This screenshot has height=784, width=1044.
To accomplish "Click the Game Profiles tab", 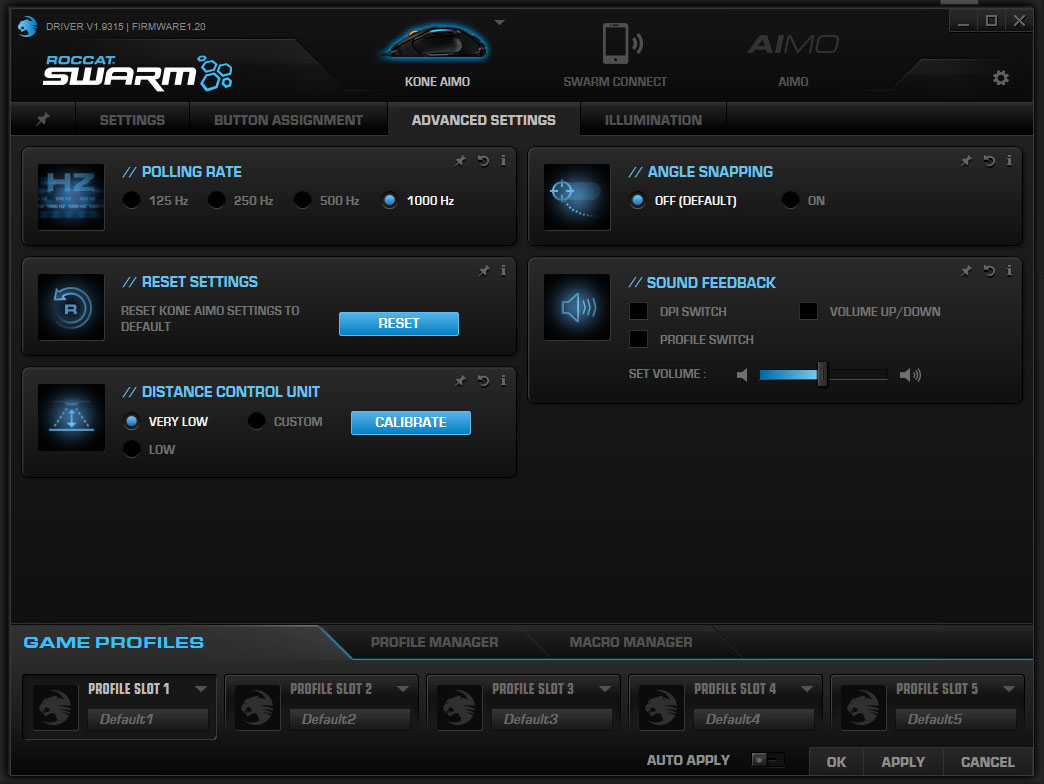I will (114, 642).
